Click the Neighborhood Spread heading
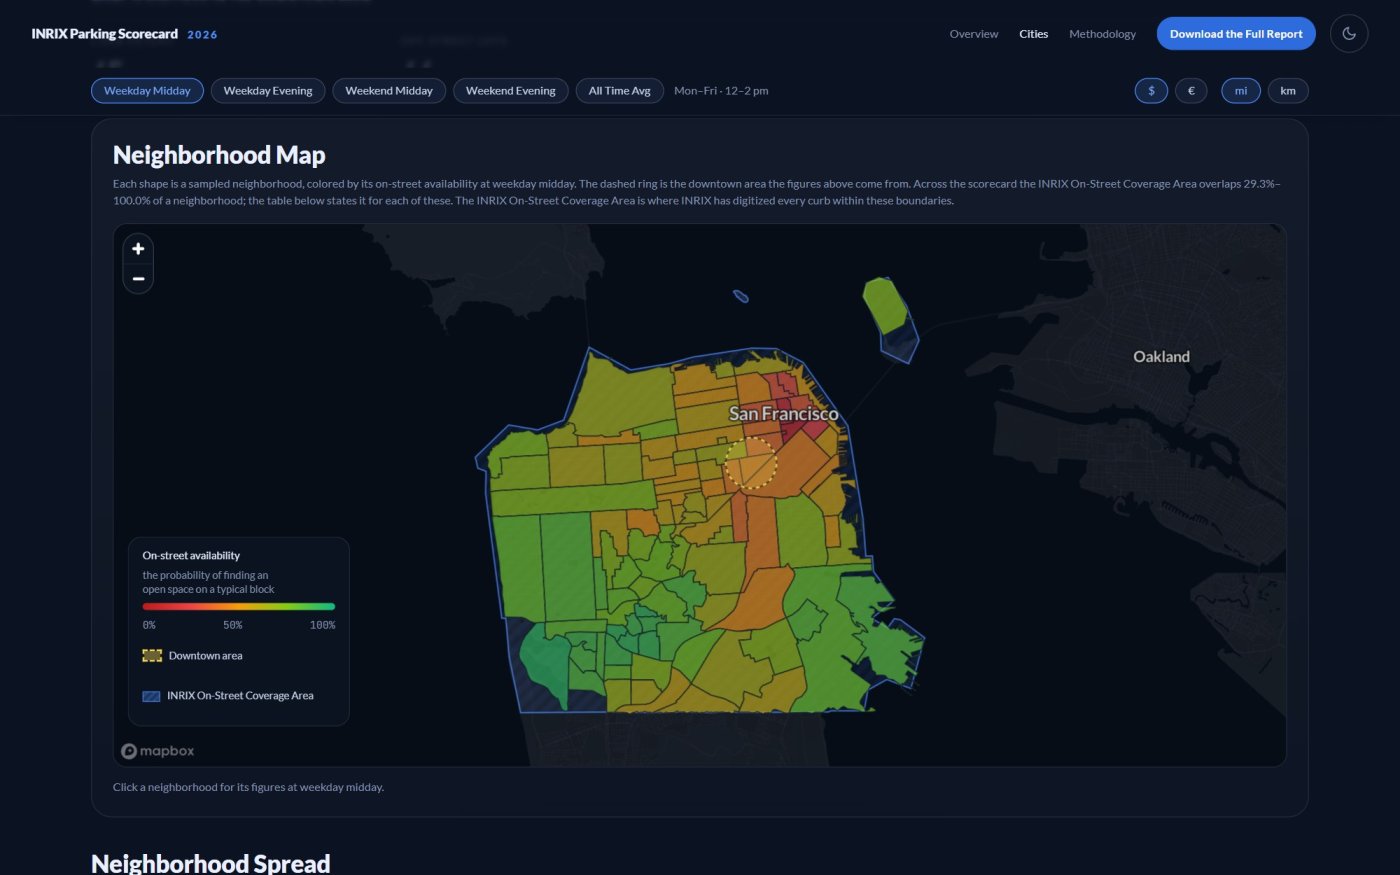Viewport: 1400px width, 875px height. (x=211, y=863)
